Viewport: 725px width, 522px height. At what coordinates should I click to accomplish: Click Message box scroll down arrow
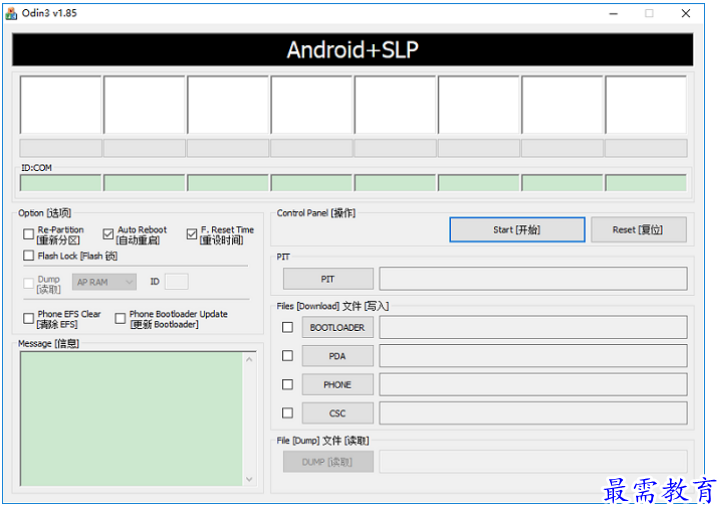249,479
